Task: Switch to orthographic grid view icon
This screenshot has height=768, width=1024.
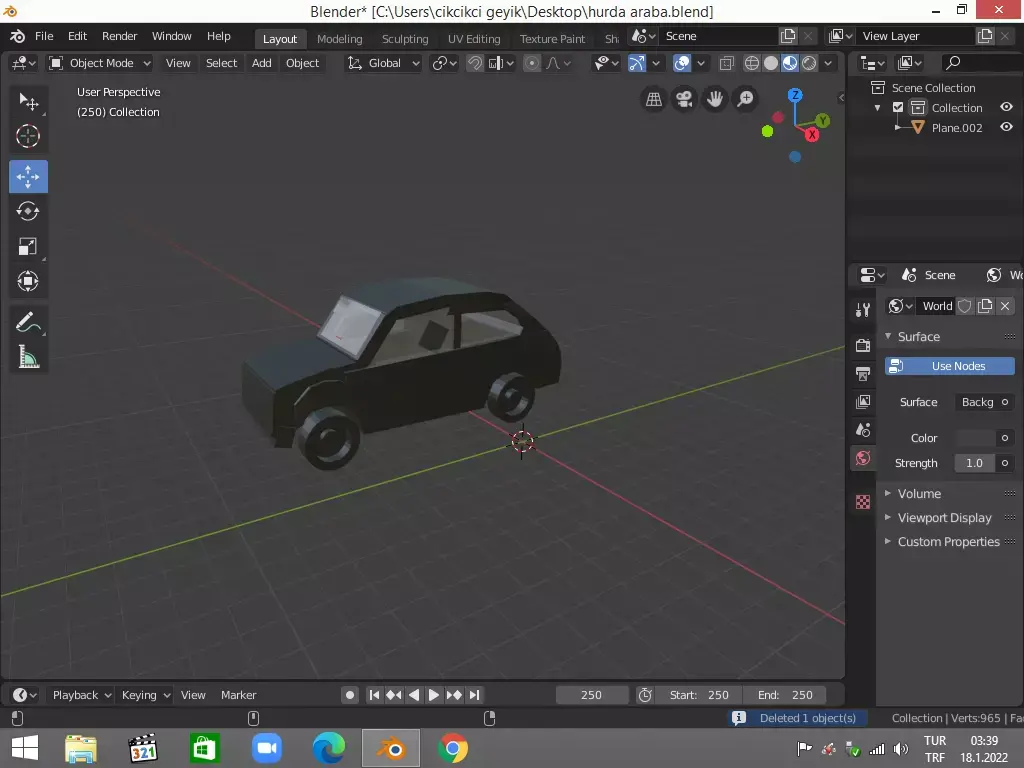Action: pos(654,99)
